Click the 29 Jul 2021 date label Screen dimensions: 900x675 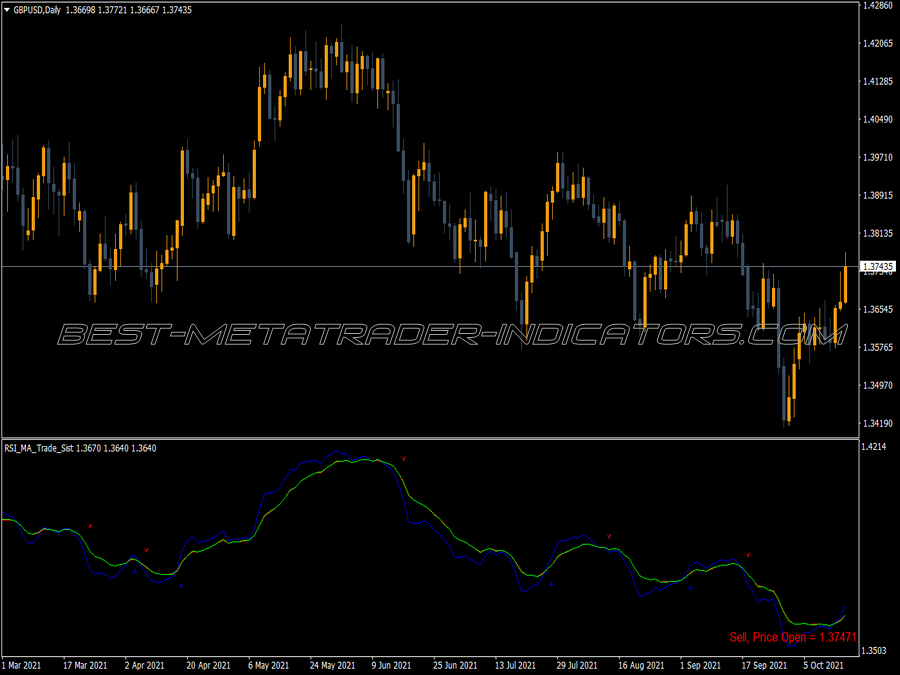click(577, 666)
